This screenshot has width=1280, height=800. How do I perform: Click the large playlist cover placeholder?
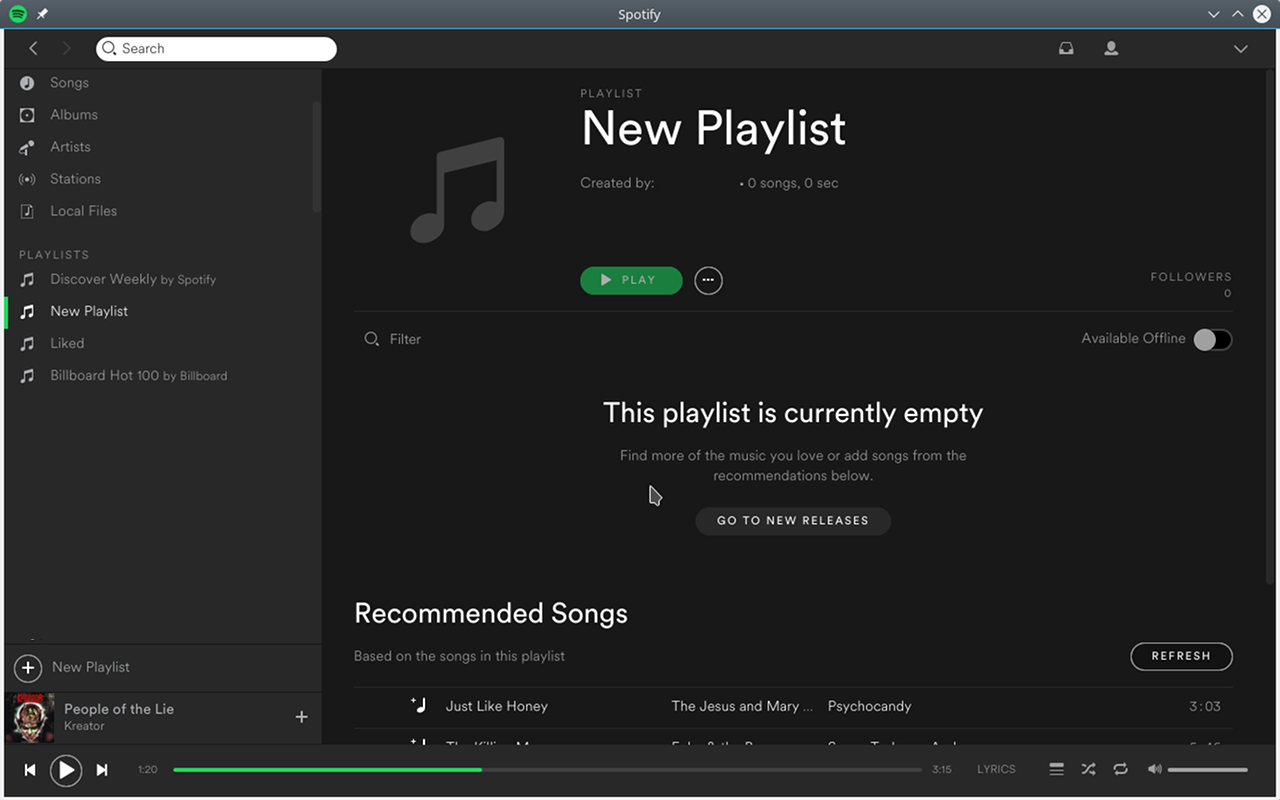coord(458,190)
